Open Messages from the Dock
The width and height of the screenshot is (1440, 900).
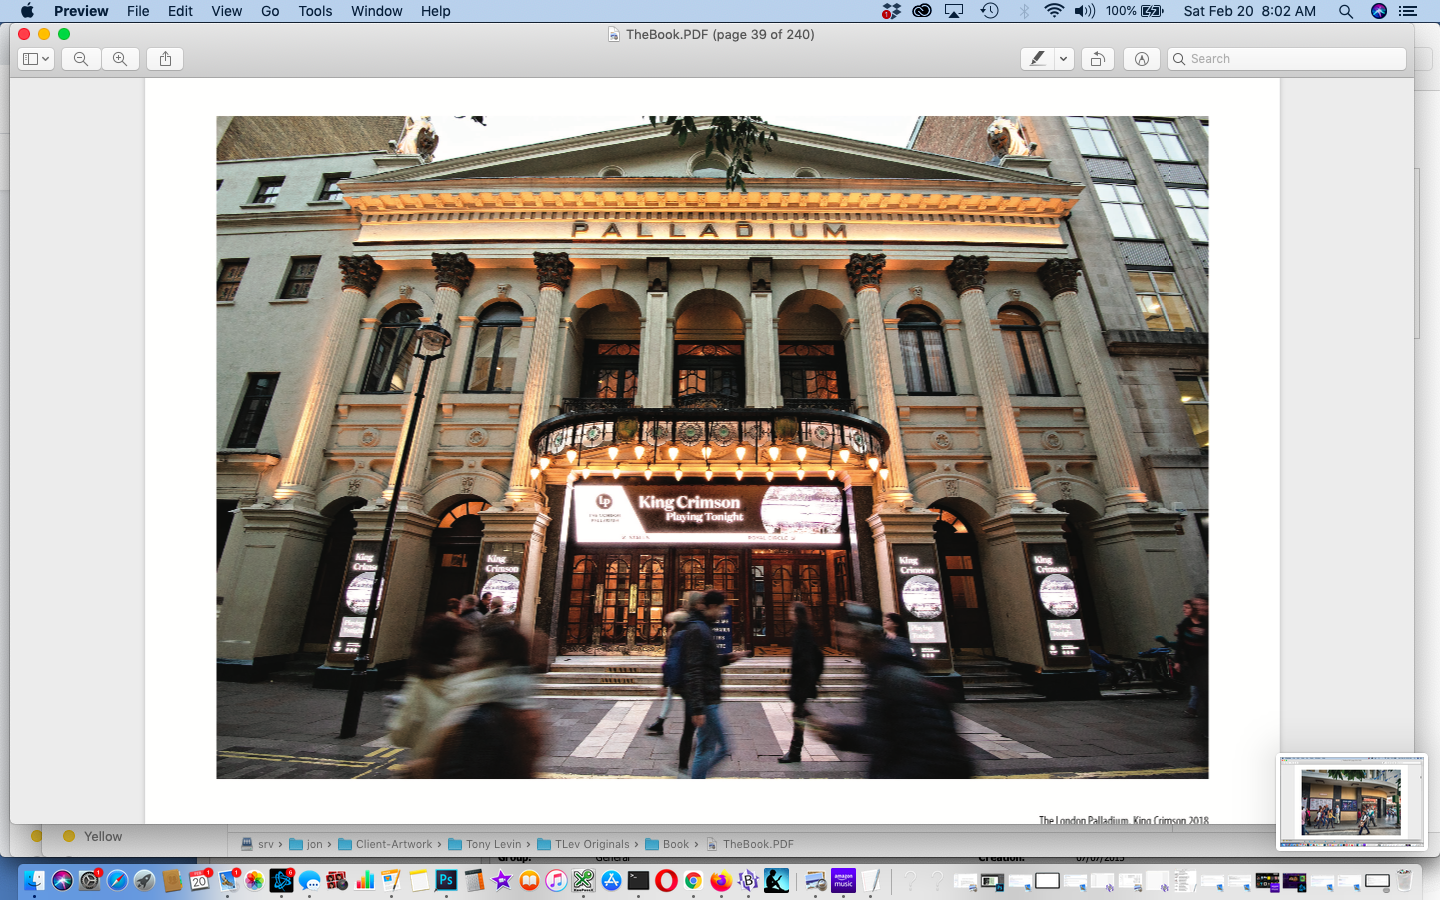(x=310, y=880)
